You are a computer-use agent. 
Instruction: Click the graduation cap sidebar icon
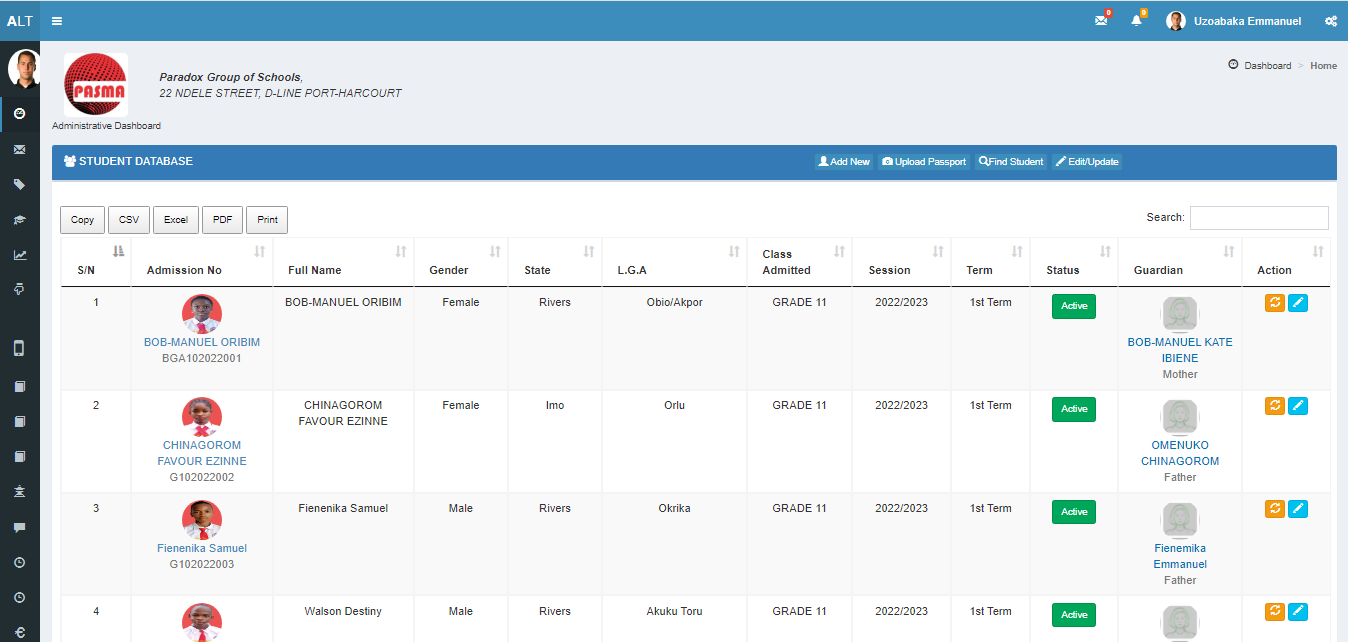pos(19,219)
